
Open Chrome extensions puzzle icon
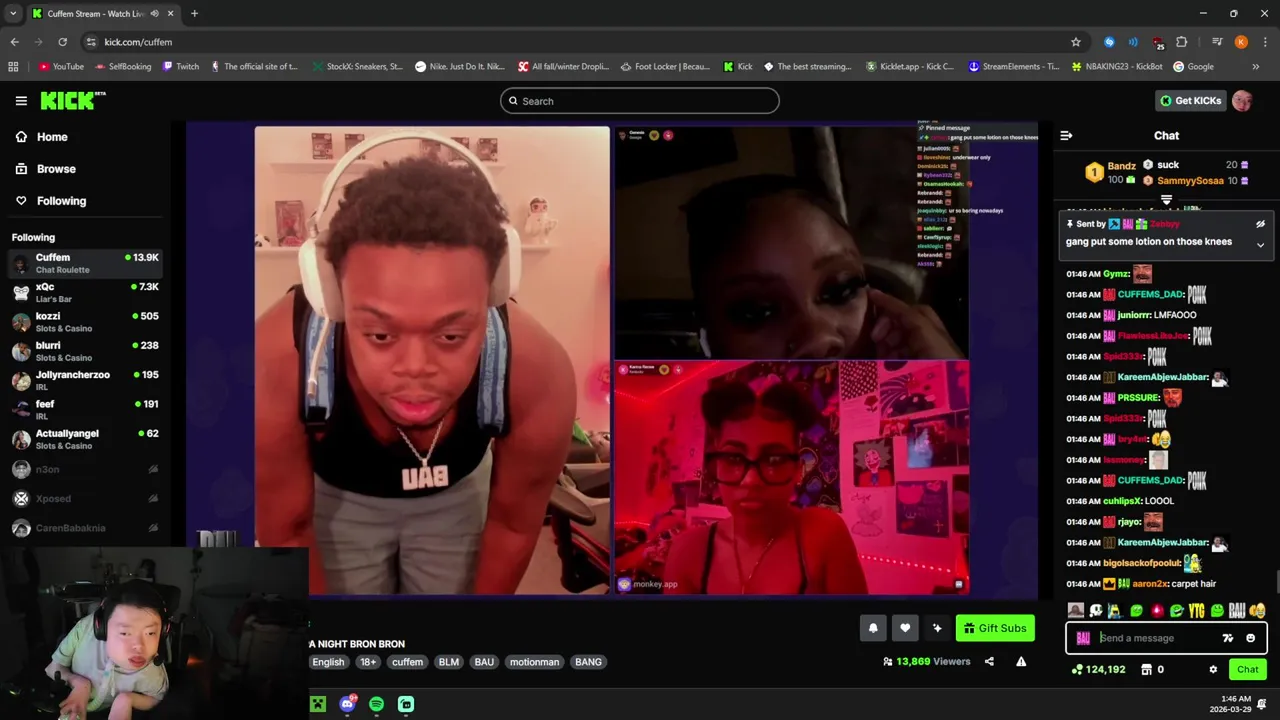pyautogui.click(x=1182, y=42)
